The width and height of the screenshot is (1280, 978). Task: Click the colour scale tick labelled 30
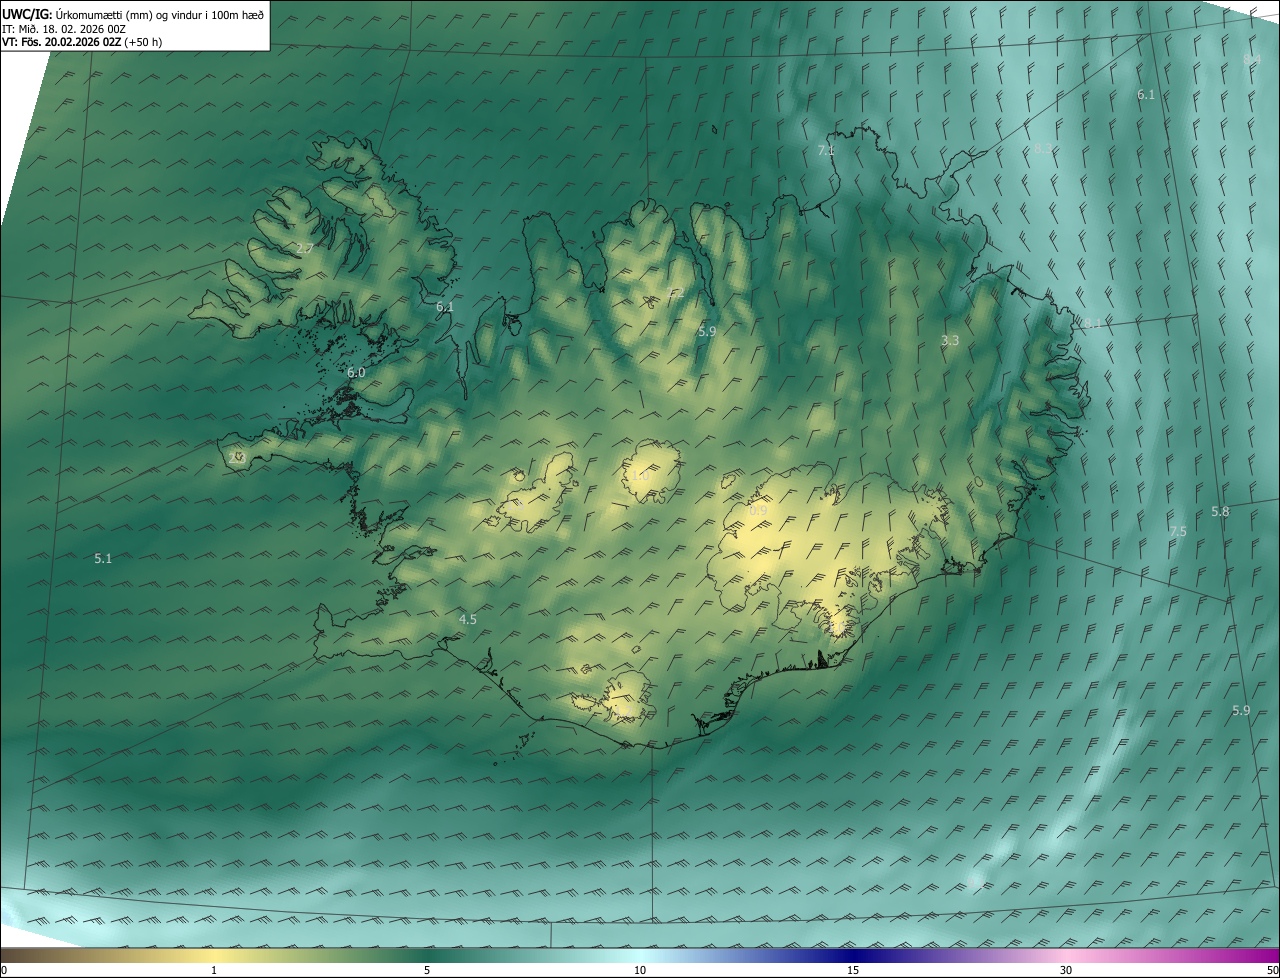click(1066, 970)
